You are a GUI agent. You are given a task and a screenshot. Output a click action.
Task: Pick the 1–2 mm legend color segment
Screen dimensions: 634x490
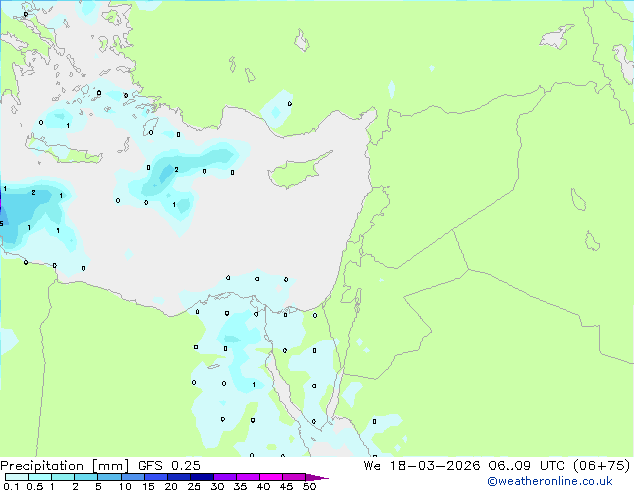(x=63, y=477)
